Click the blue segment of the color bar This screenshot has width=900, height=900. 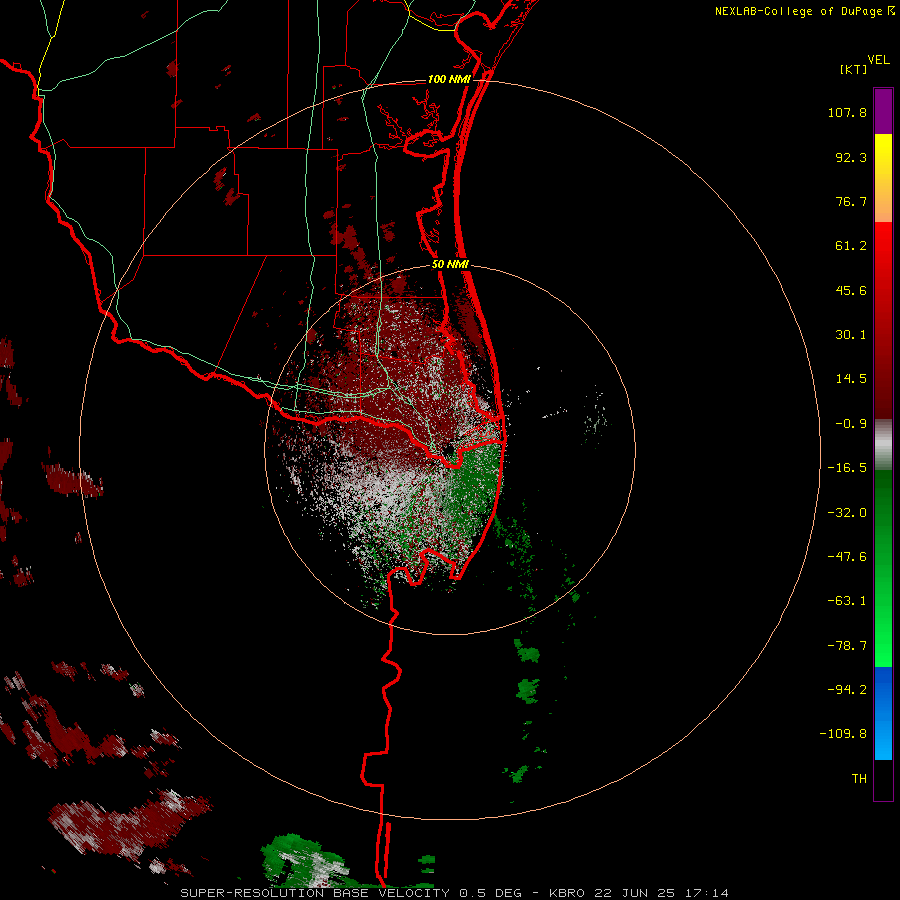coord(883,713)
